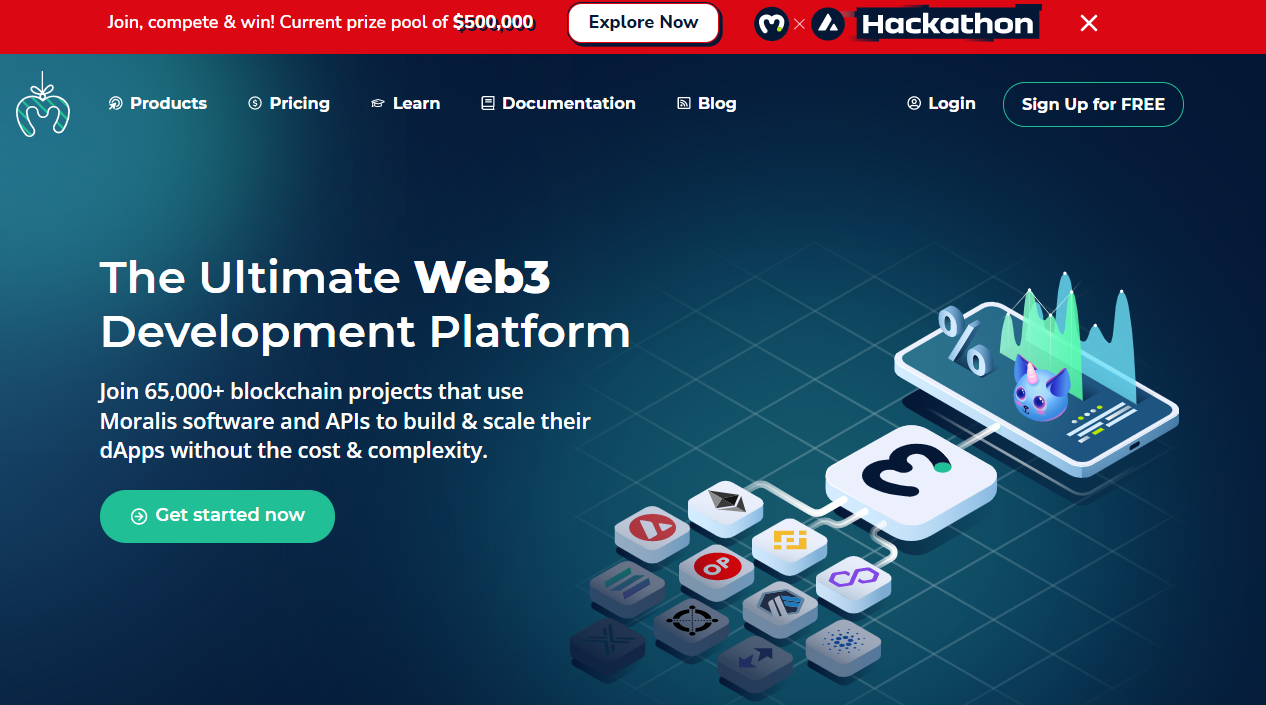This screenshot has height=705, width=1266.
Task: Click the Arbitrum tile in illustration
Action: pos(780,609)
